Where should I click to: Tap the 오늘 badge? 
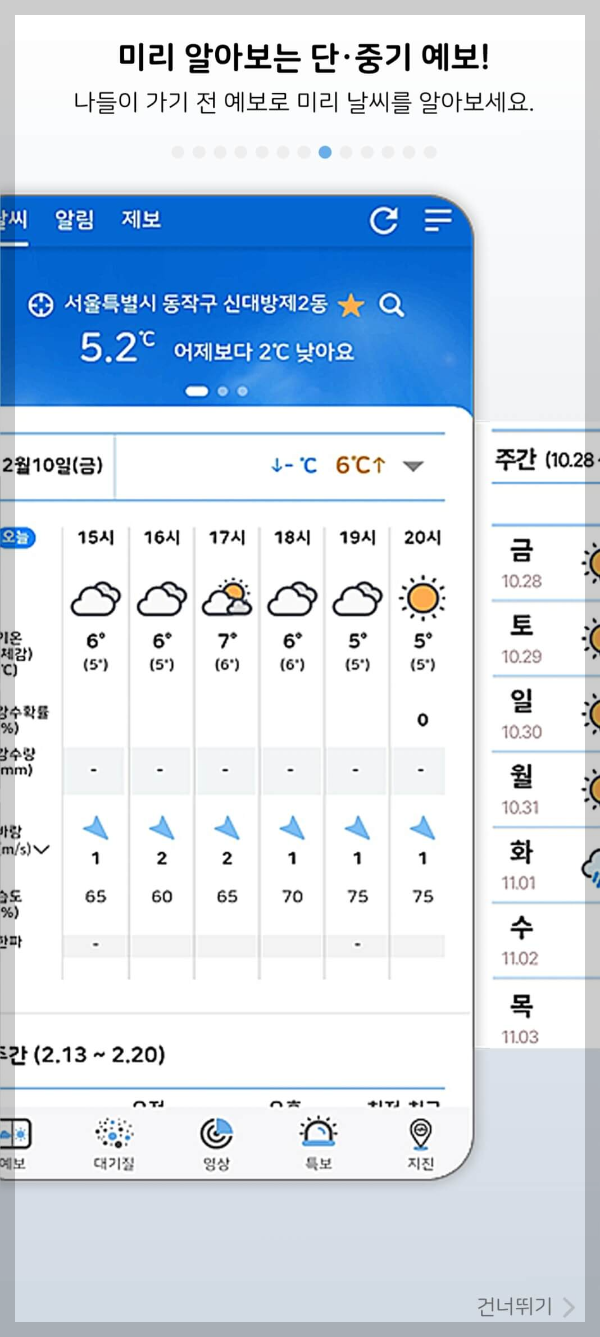(17, 538)
